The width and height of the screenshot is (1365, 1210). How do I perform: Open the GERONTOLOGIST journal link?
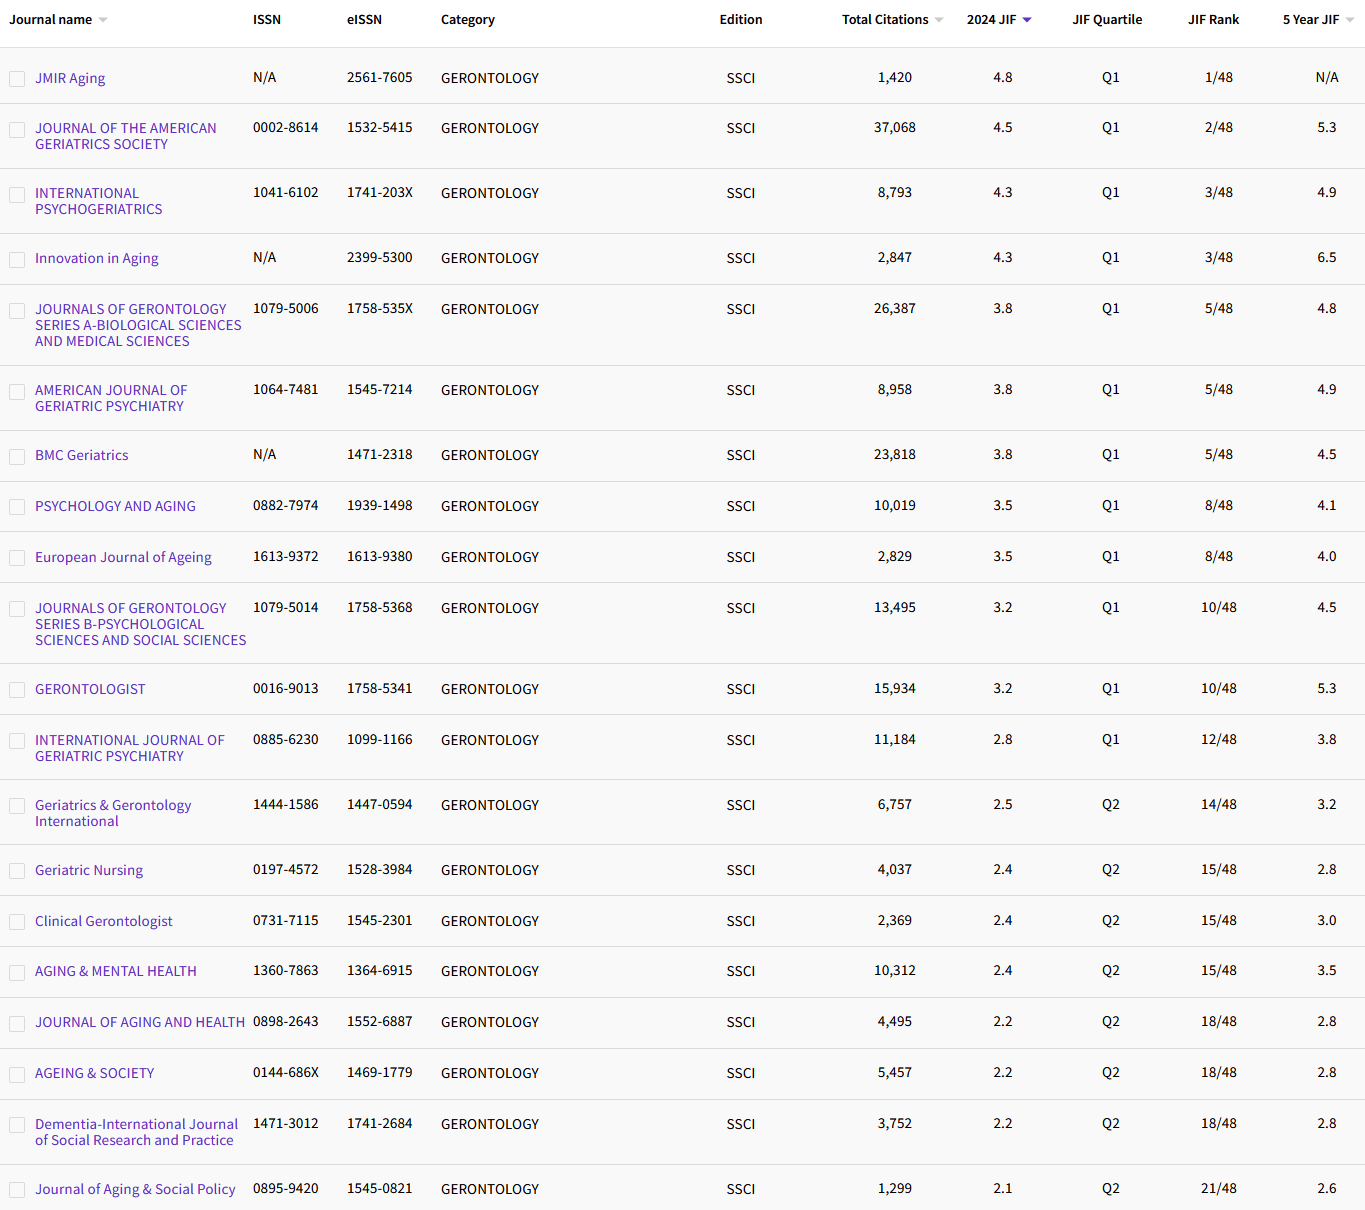pos(90,689)
